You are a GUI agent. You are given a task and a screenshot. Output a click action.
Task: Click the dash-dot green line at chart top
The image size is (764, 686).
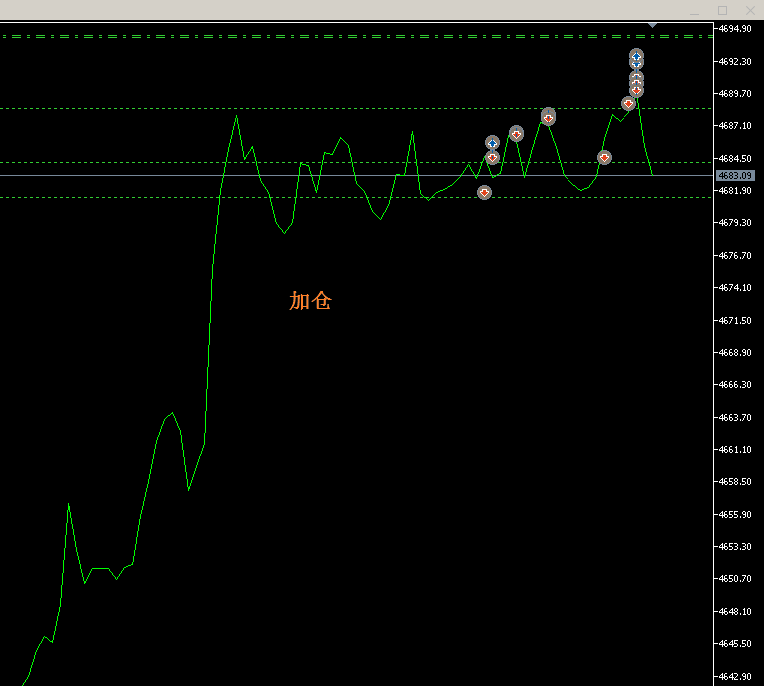click(300, 36)
